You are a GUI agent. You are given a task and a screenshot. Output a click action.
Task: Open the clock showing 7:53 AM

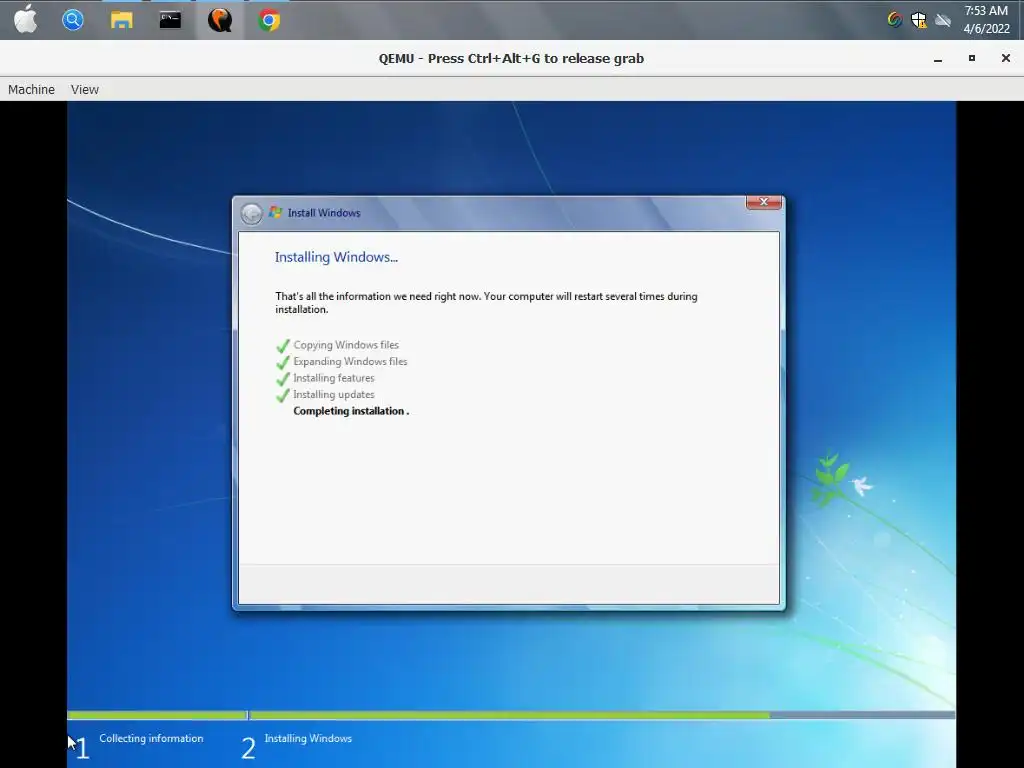click(986, 11)
